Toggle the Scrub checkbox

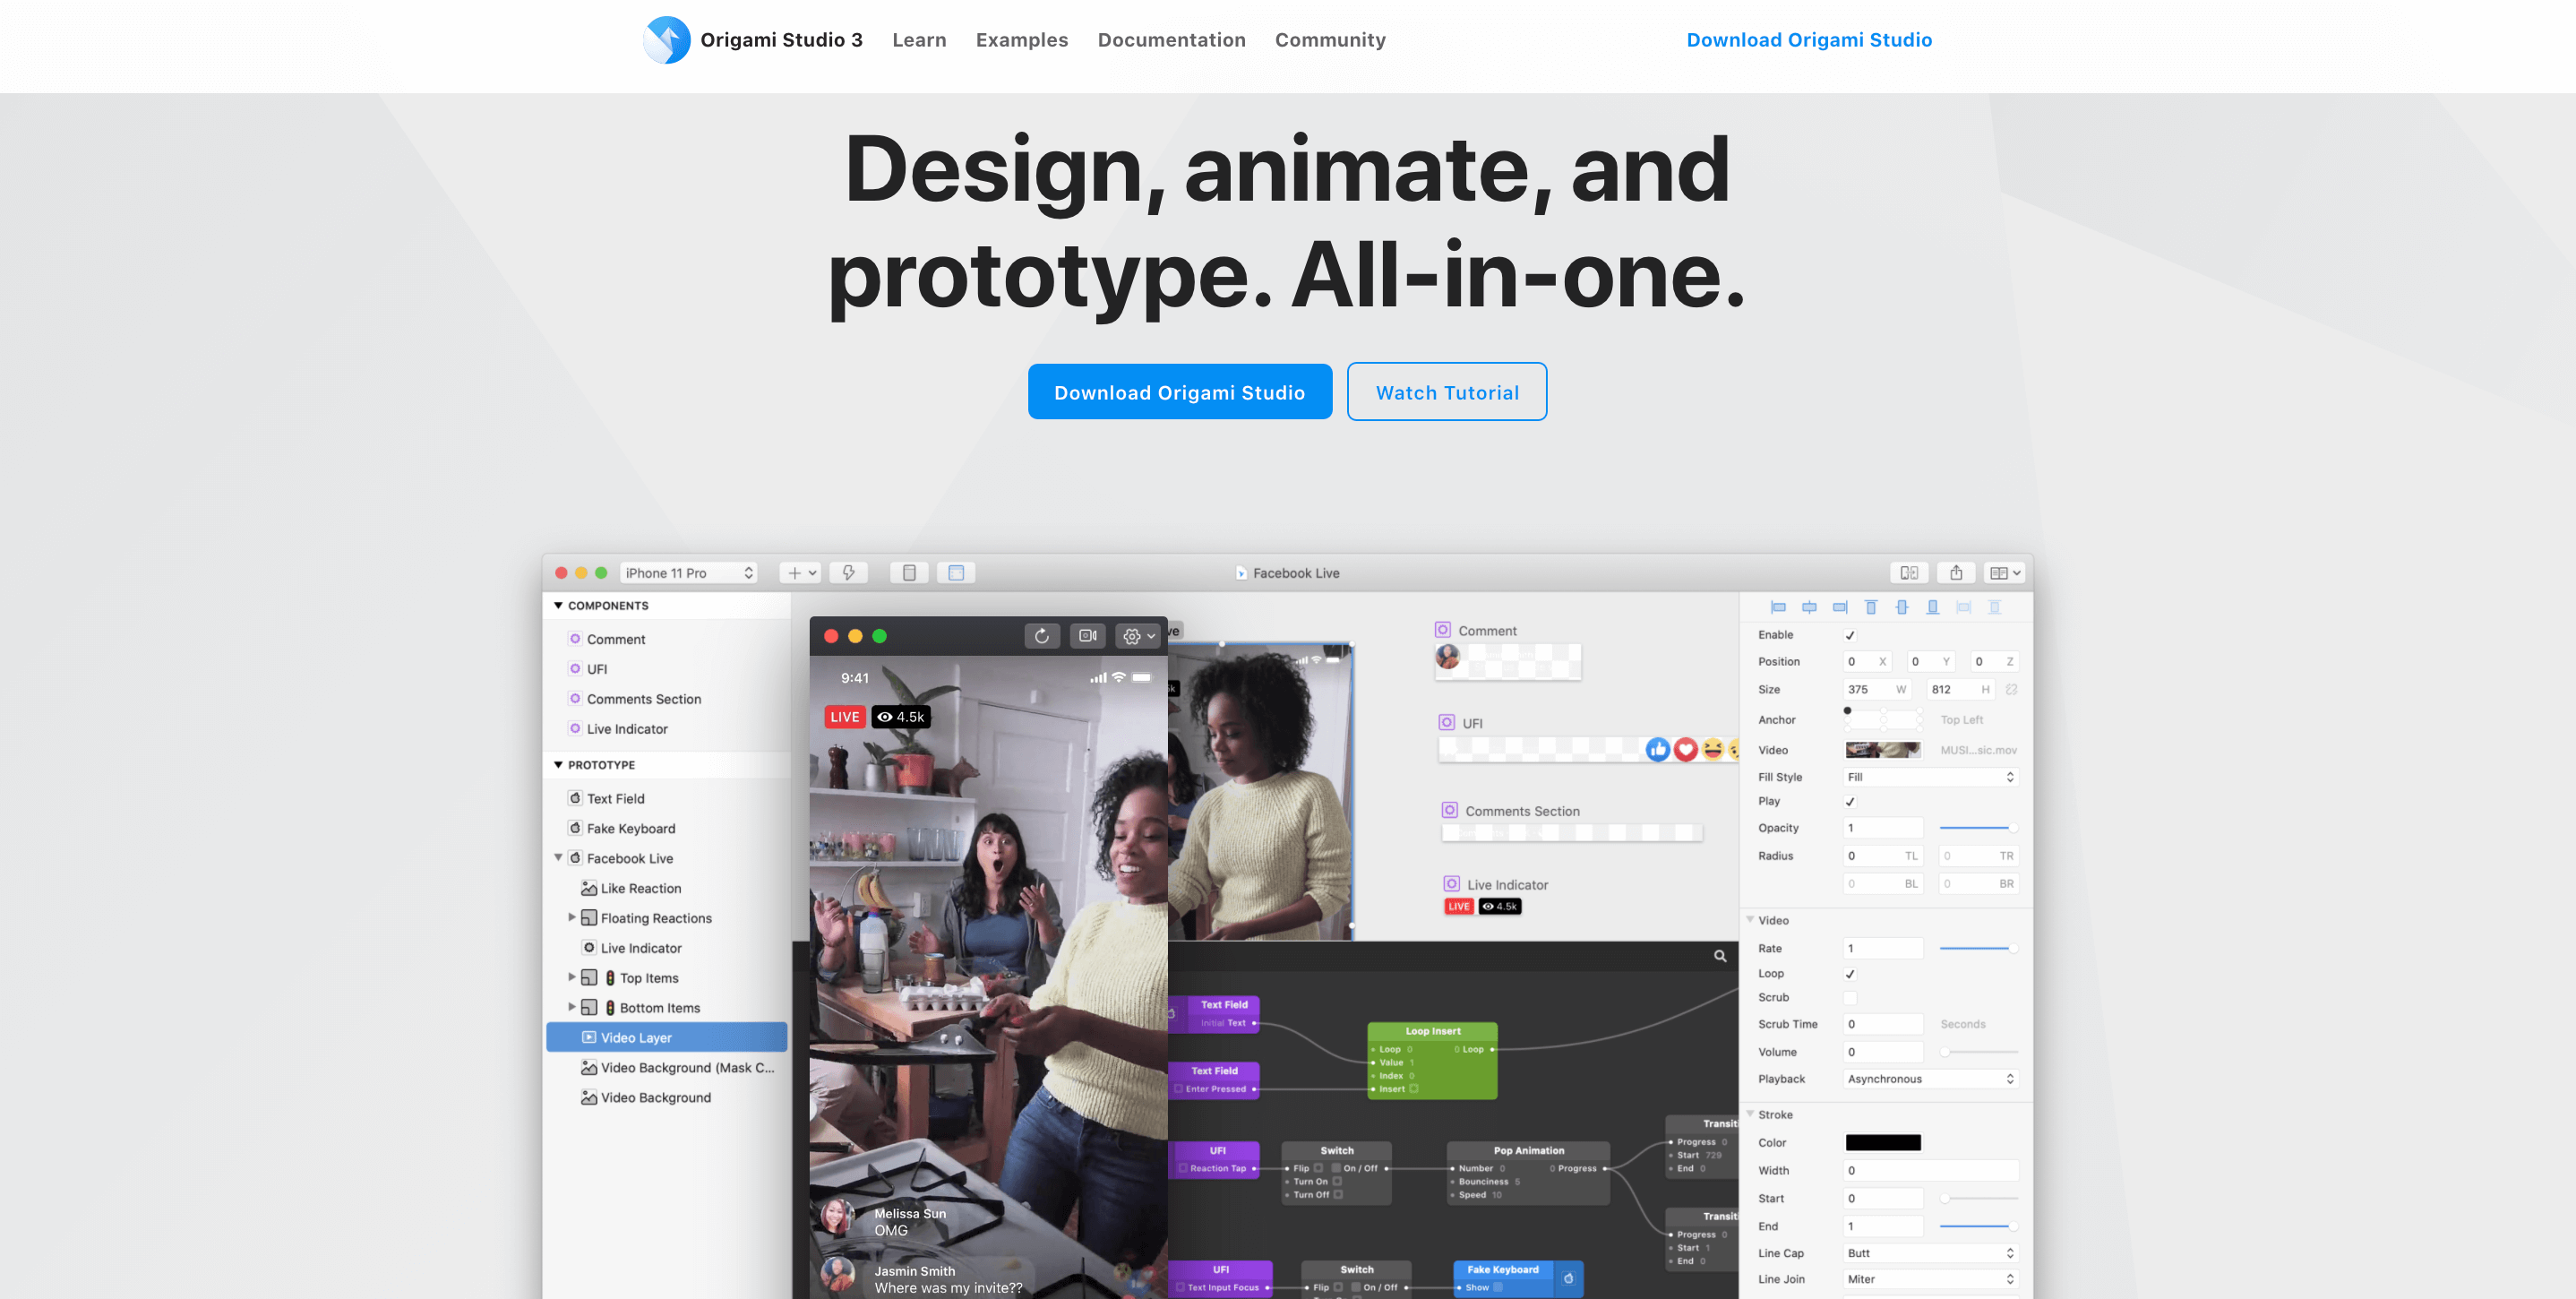point(1850,998)
